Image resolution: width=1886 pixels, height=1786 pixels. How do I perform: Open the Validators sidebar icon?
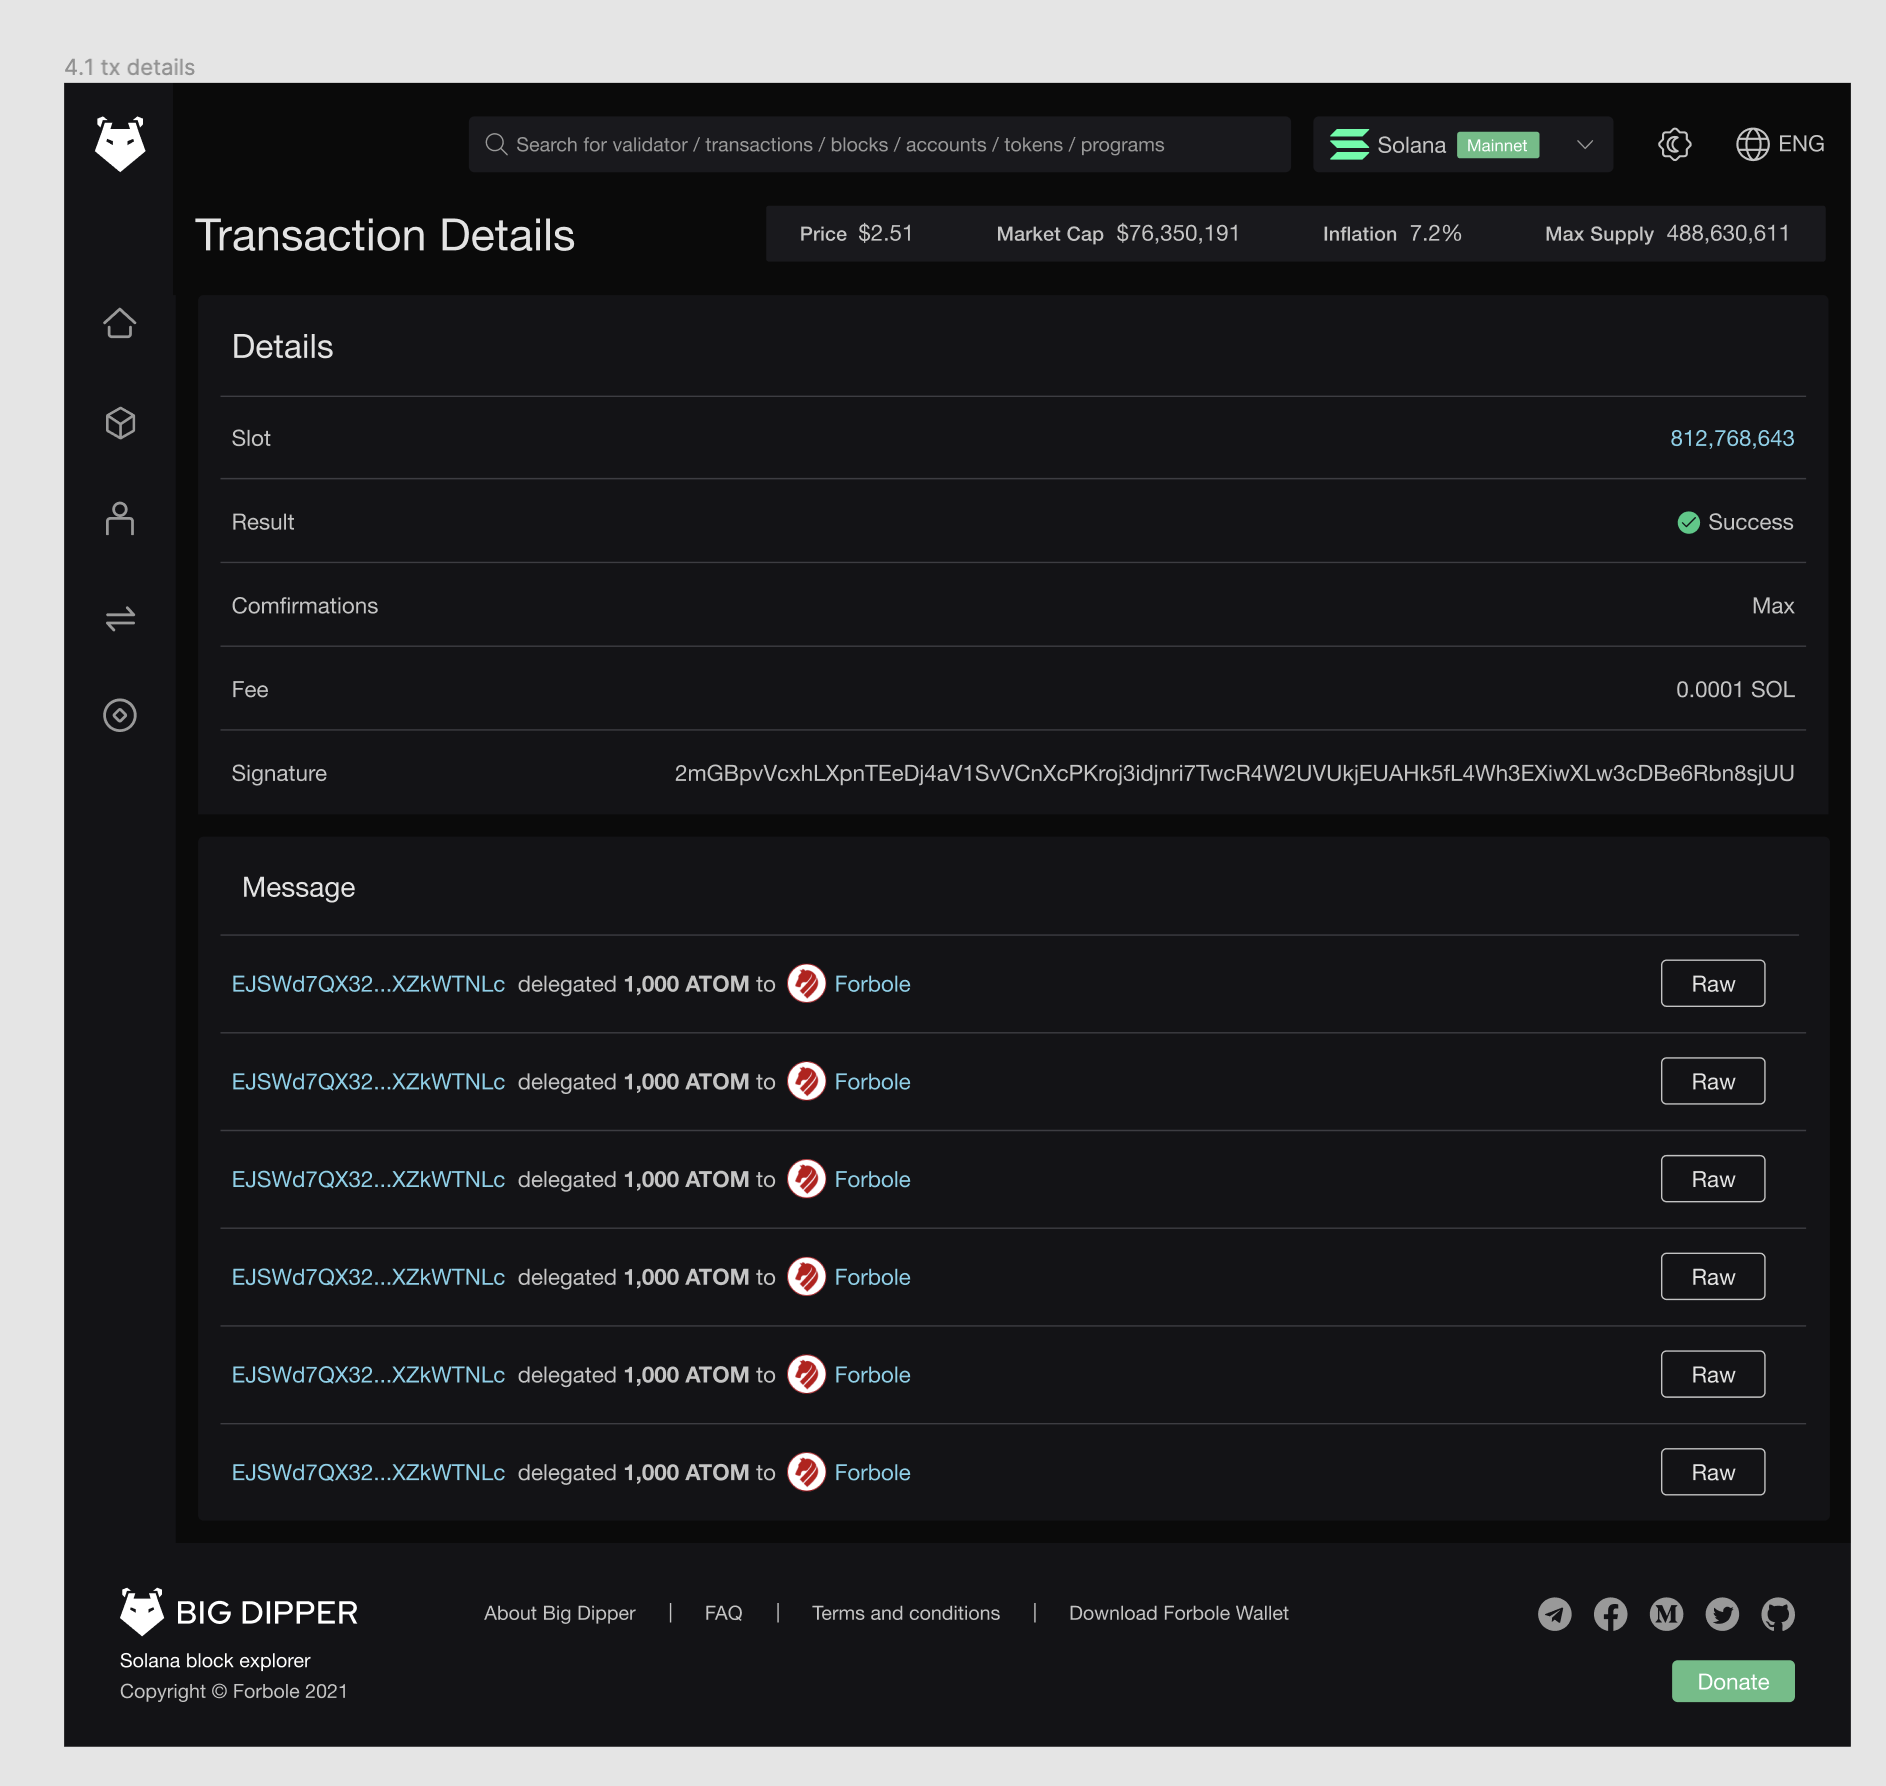click(x=120, y=716)
